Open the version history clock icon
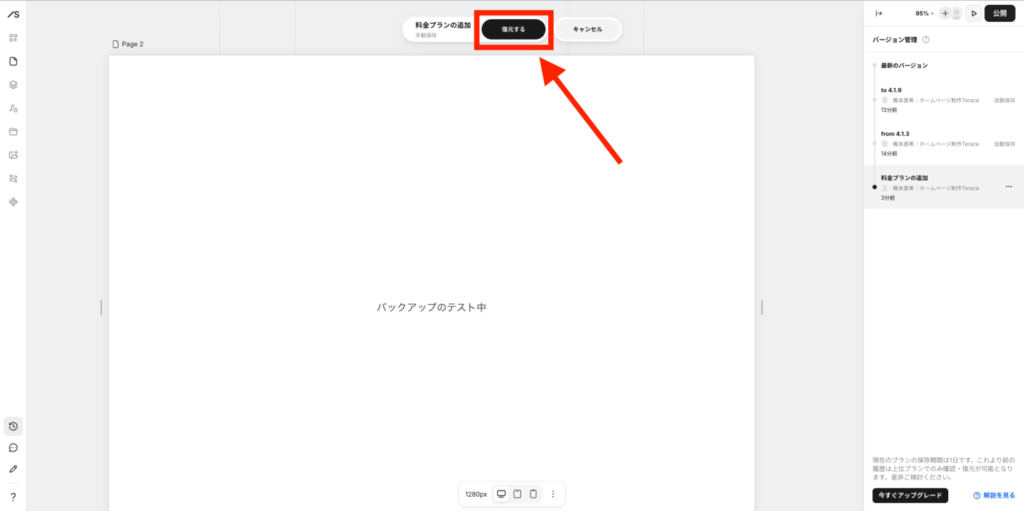The image size is (1024, 511). click(13, 426)
